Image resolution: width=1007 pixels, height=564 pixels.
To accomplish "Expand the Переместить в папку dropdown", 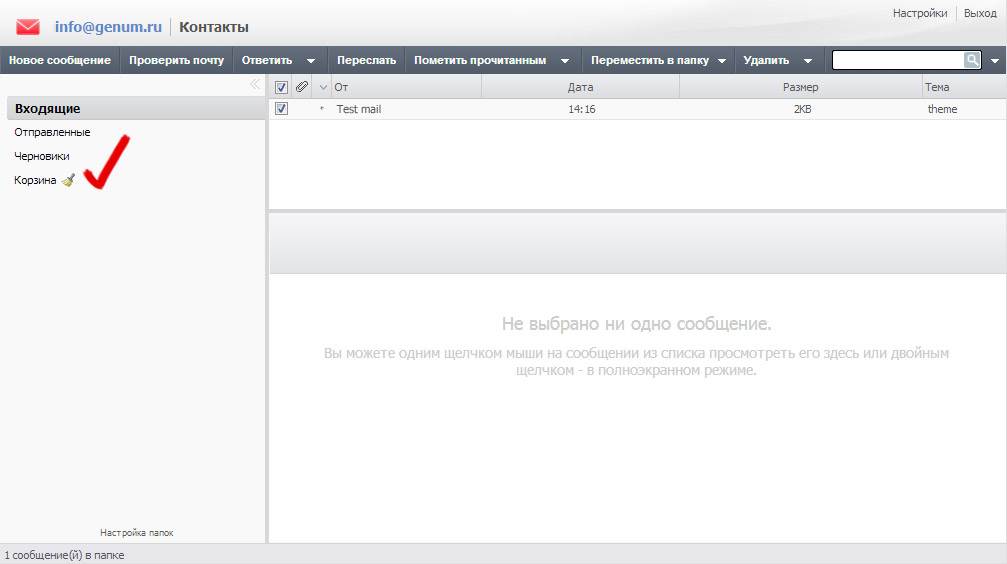I will 721,61.
